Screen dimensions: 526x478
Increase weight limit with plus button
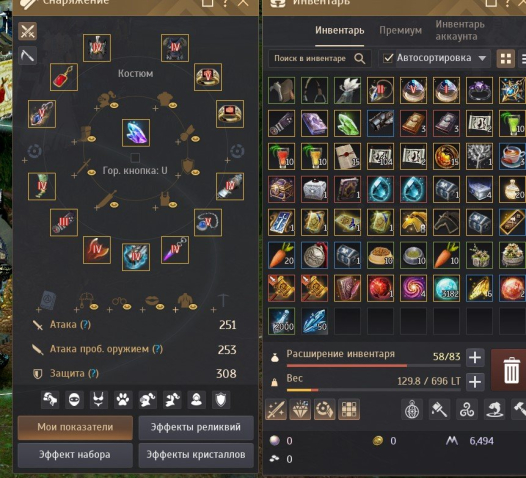pos(475,382)
